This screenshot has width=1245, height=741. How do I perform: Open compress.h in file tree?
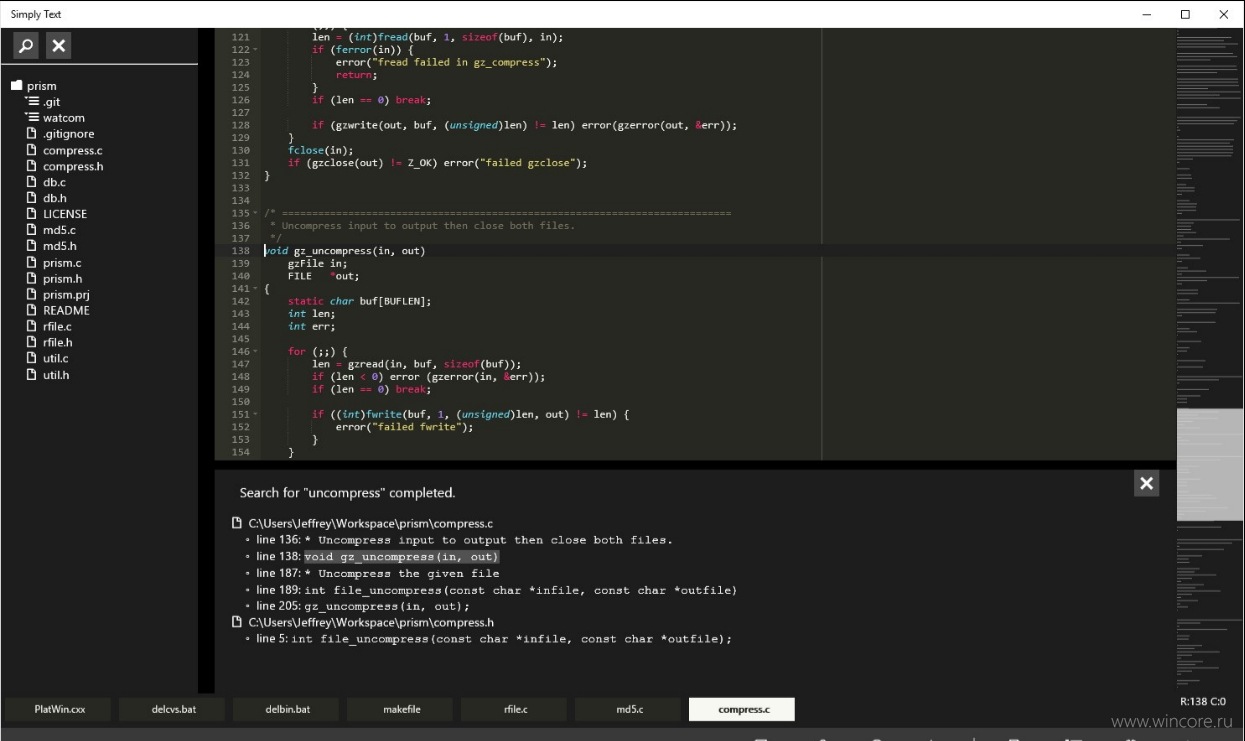pyautogui.click(x=73, y=166)
